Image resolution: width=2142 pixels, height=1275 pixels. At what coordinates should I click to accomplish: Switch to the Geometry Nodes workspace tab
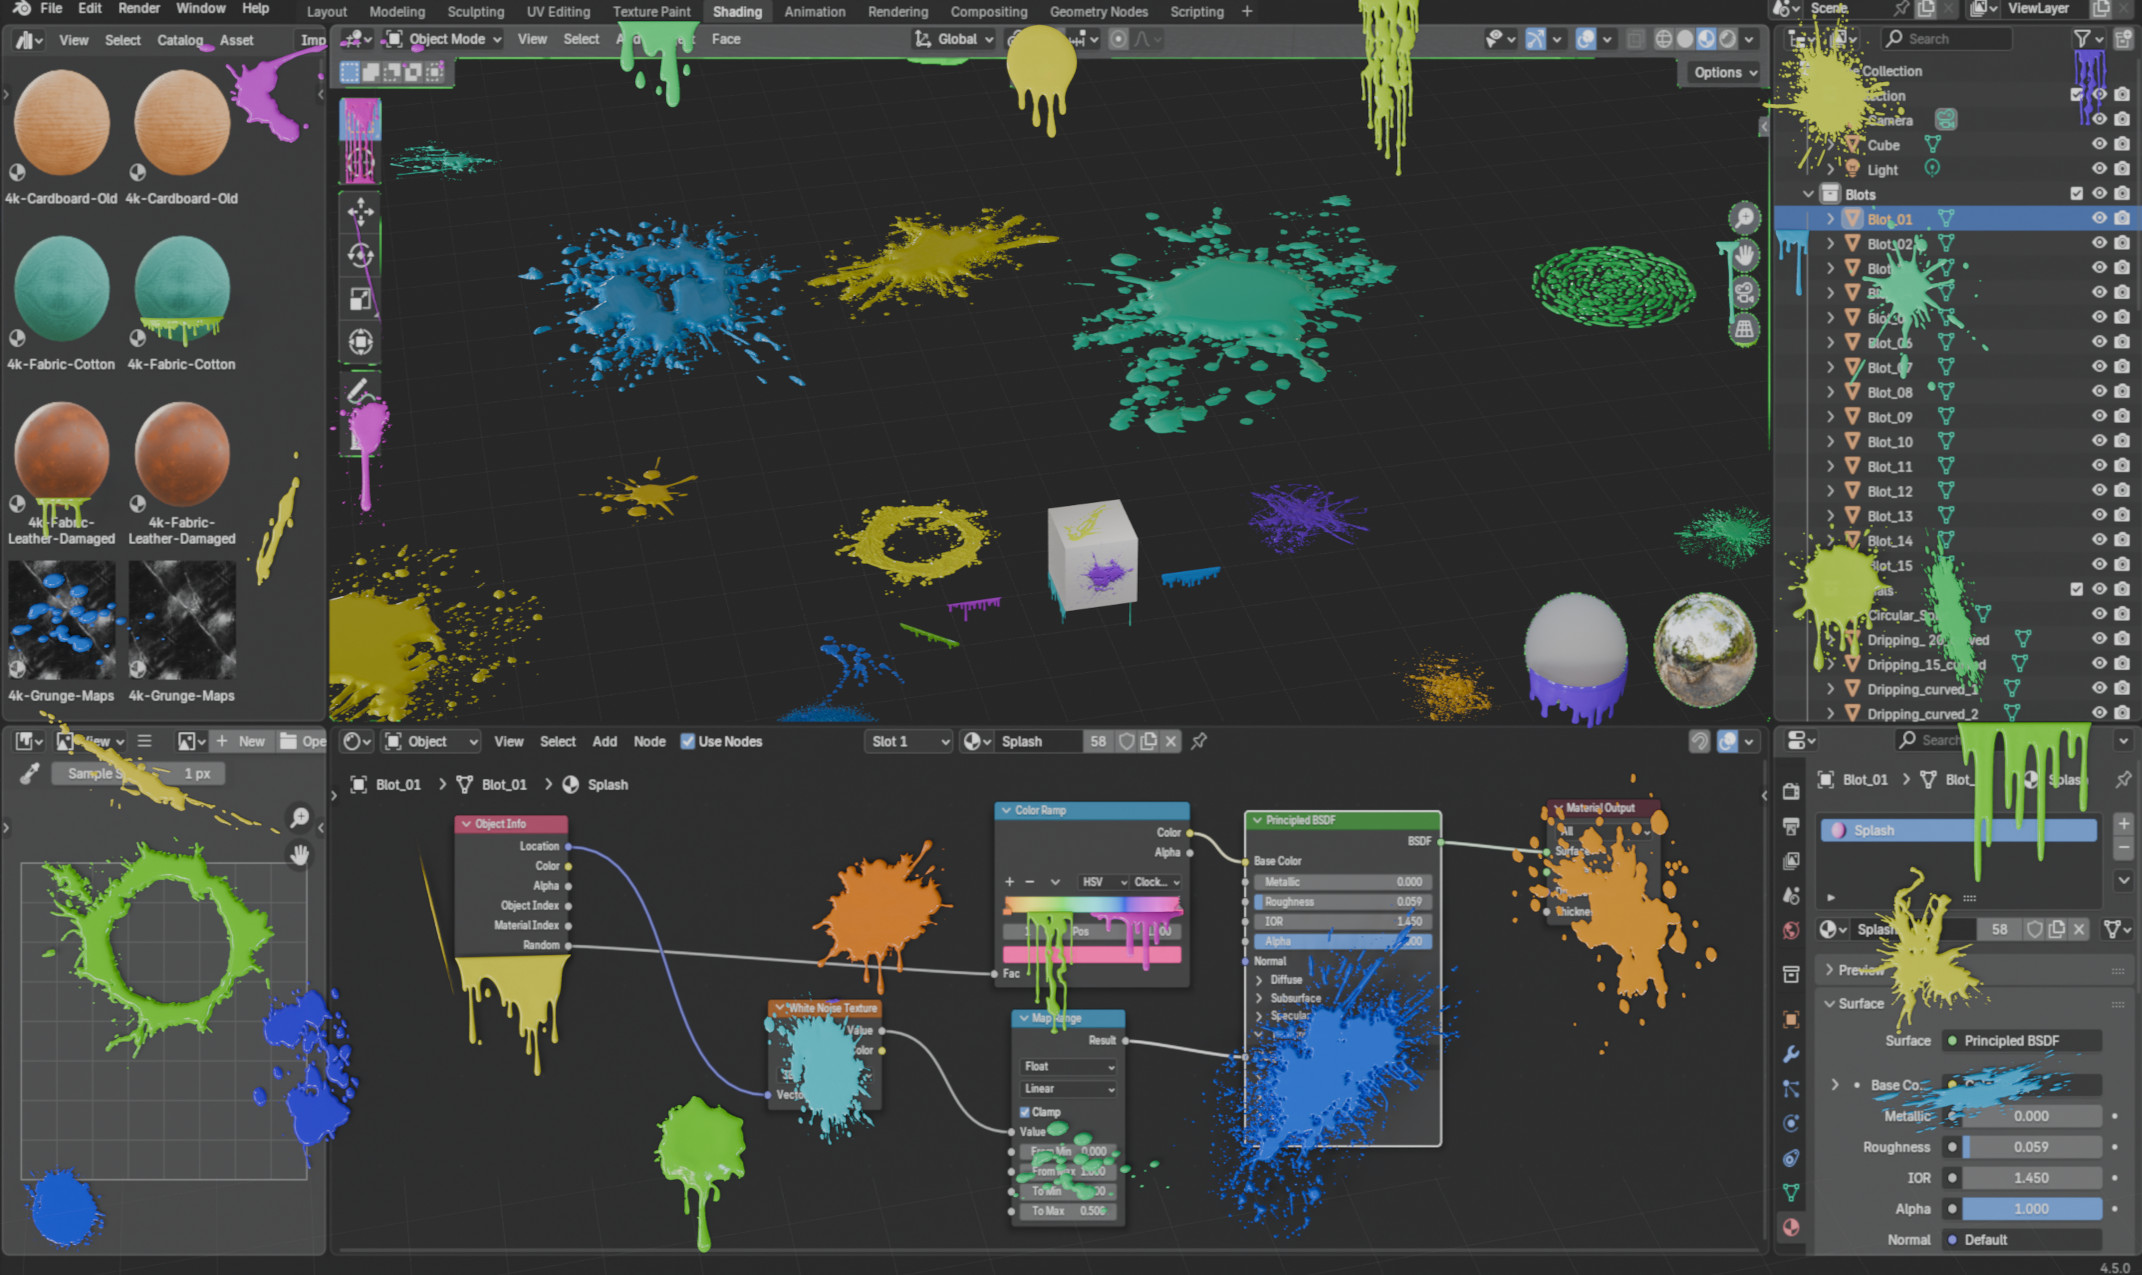(x=1098, y=12)
